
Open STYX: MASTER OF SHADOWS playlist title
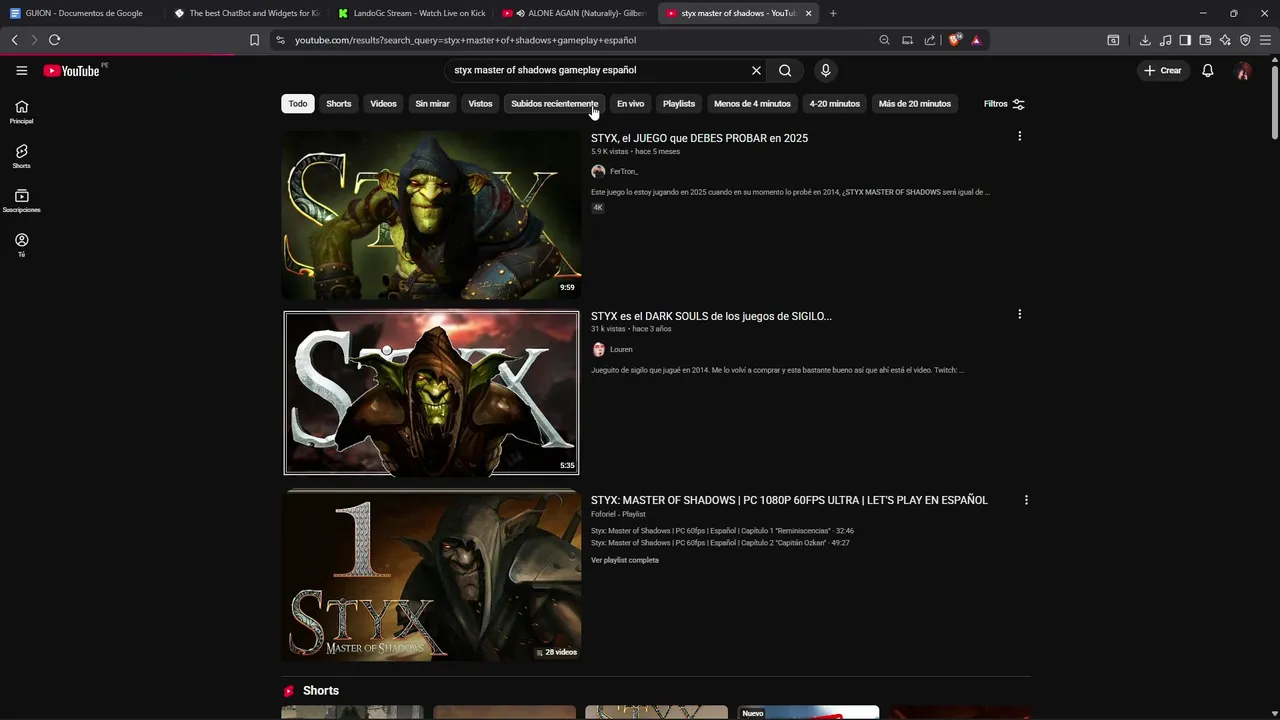pyautogui.click(x=789, y=500)
